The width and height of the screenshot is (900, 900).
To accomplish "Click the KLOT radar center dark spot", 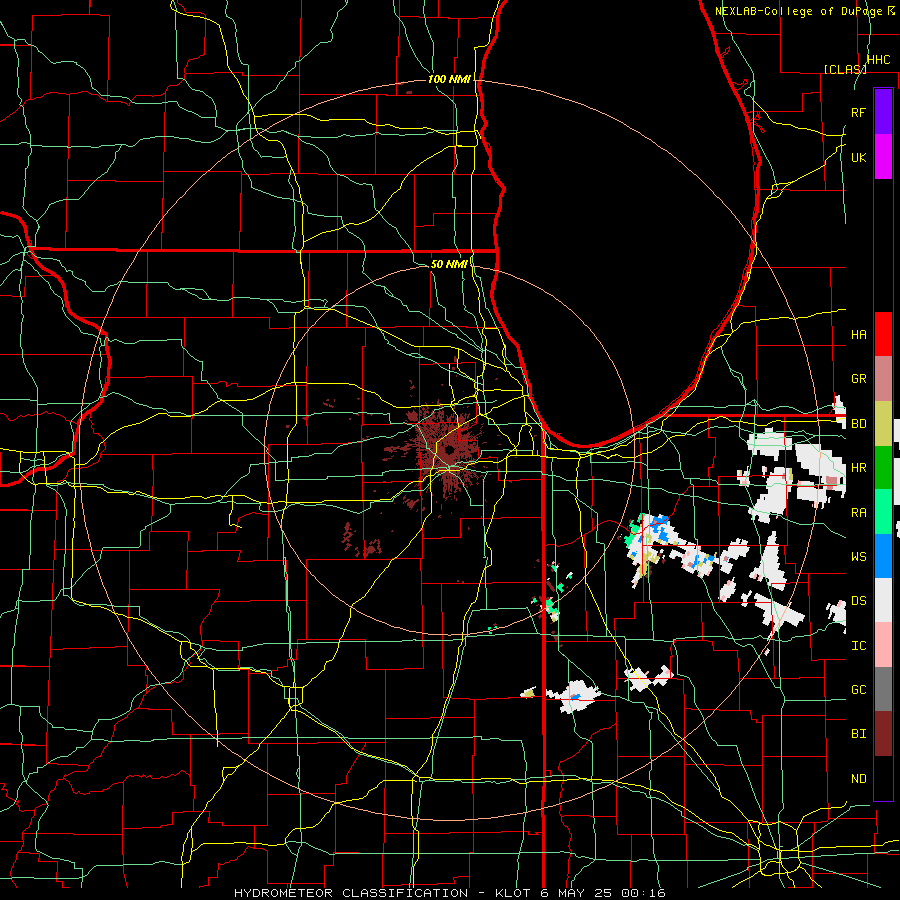I will (448, 450).
